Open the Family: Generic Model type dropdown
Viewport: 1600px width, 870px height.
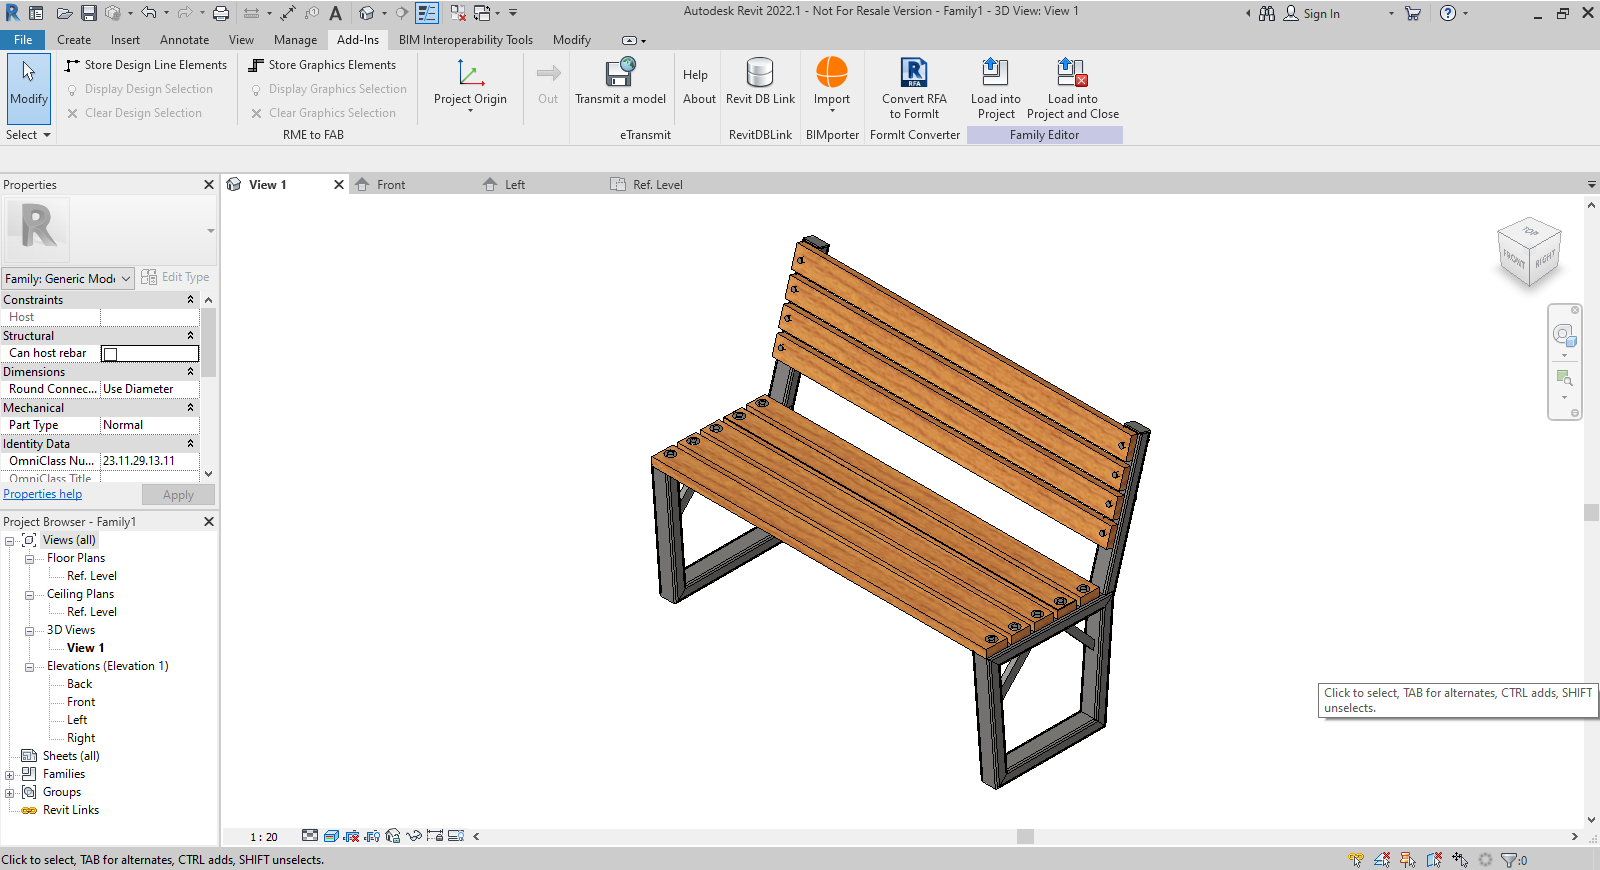[x=68, y=279]
